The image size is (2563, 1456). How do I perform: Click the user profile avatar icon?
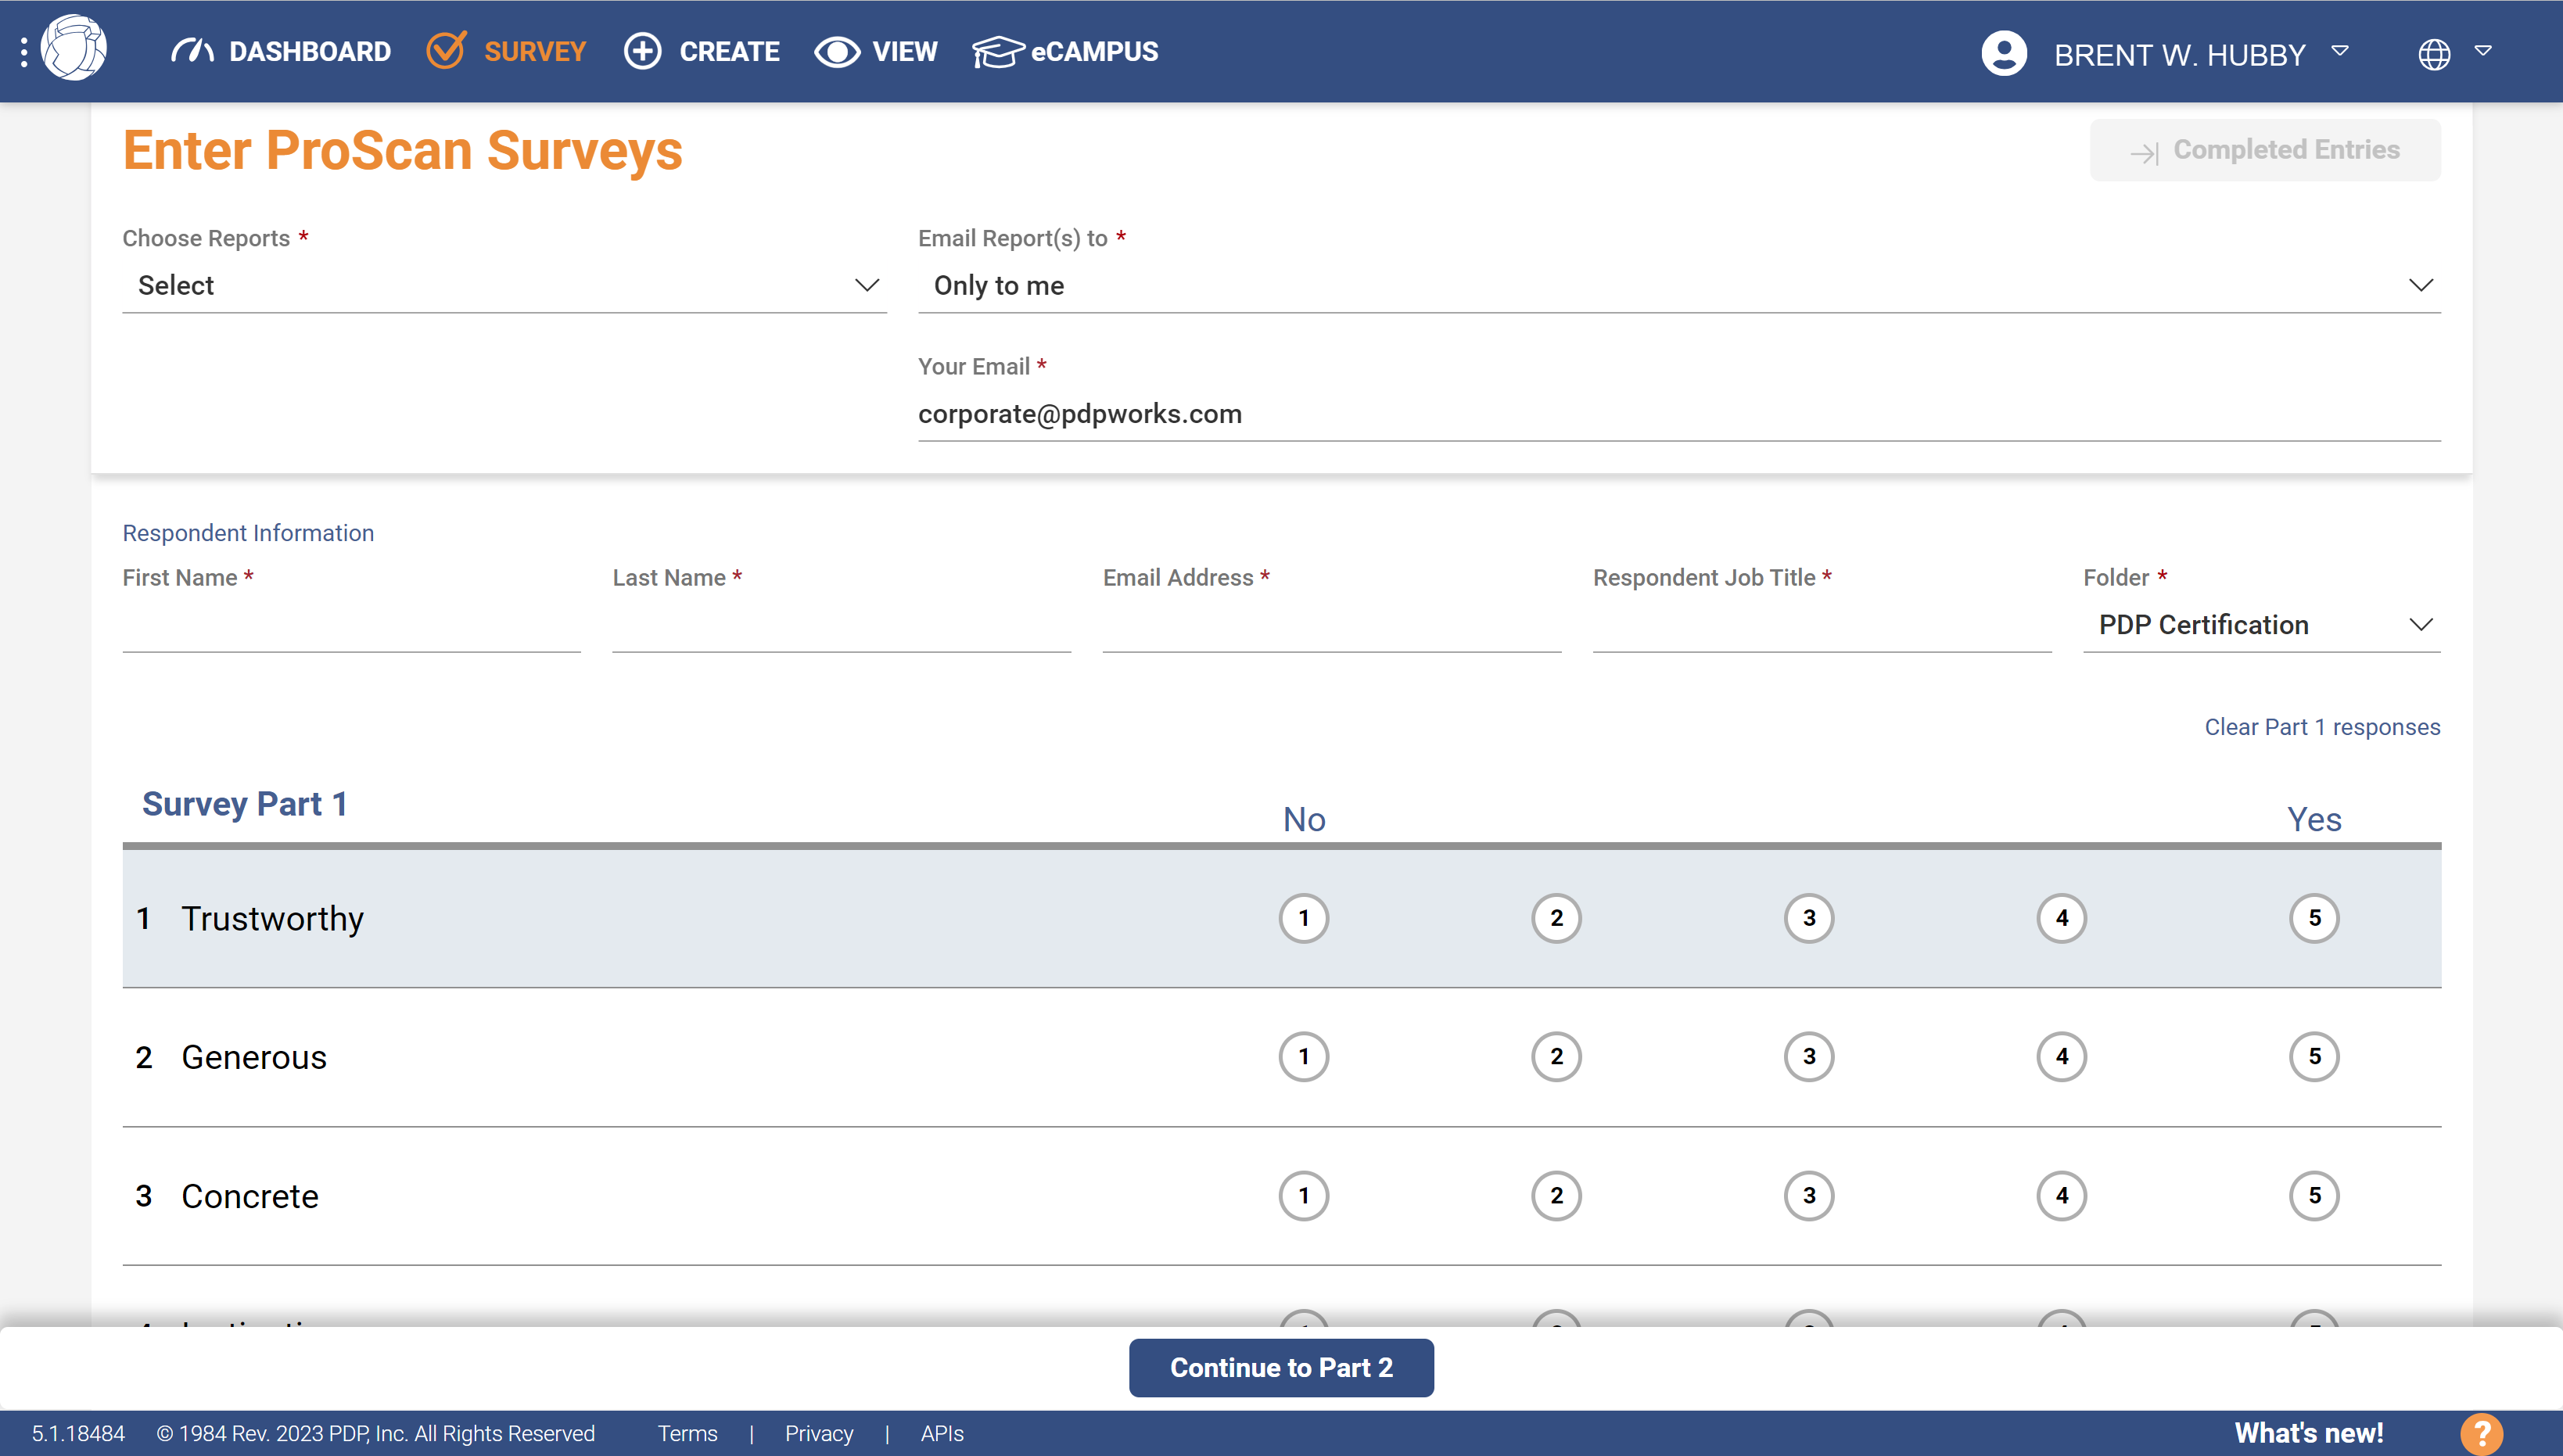click(x=2004, y=53)
